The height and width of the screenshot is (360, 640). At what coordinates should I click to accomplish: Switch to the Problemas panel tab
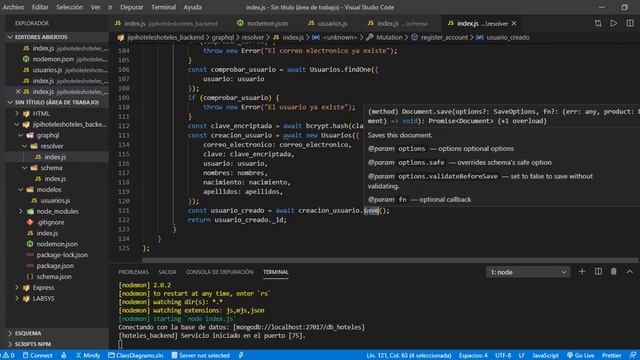coord(133,272)
